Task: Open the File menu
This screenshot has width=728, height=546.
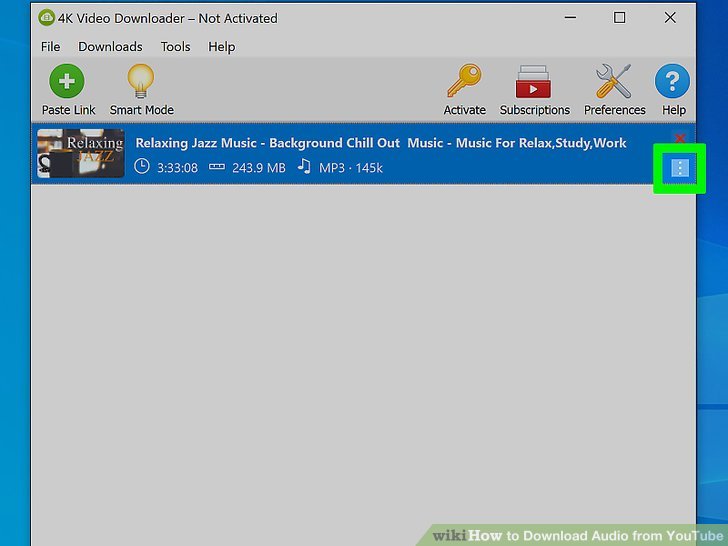Action: coord(50,47)
